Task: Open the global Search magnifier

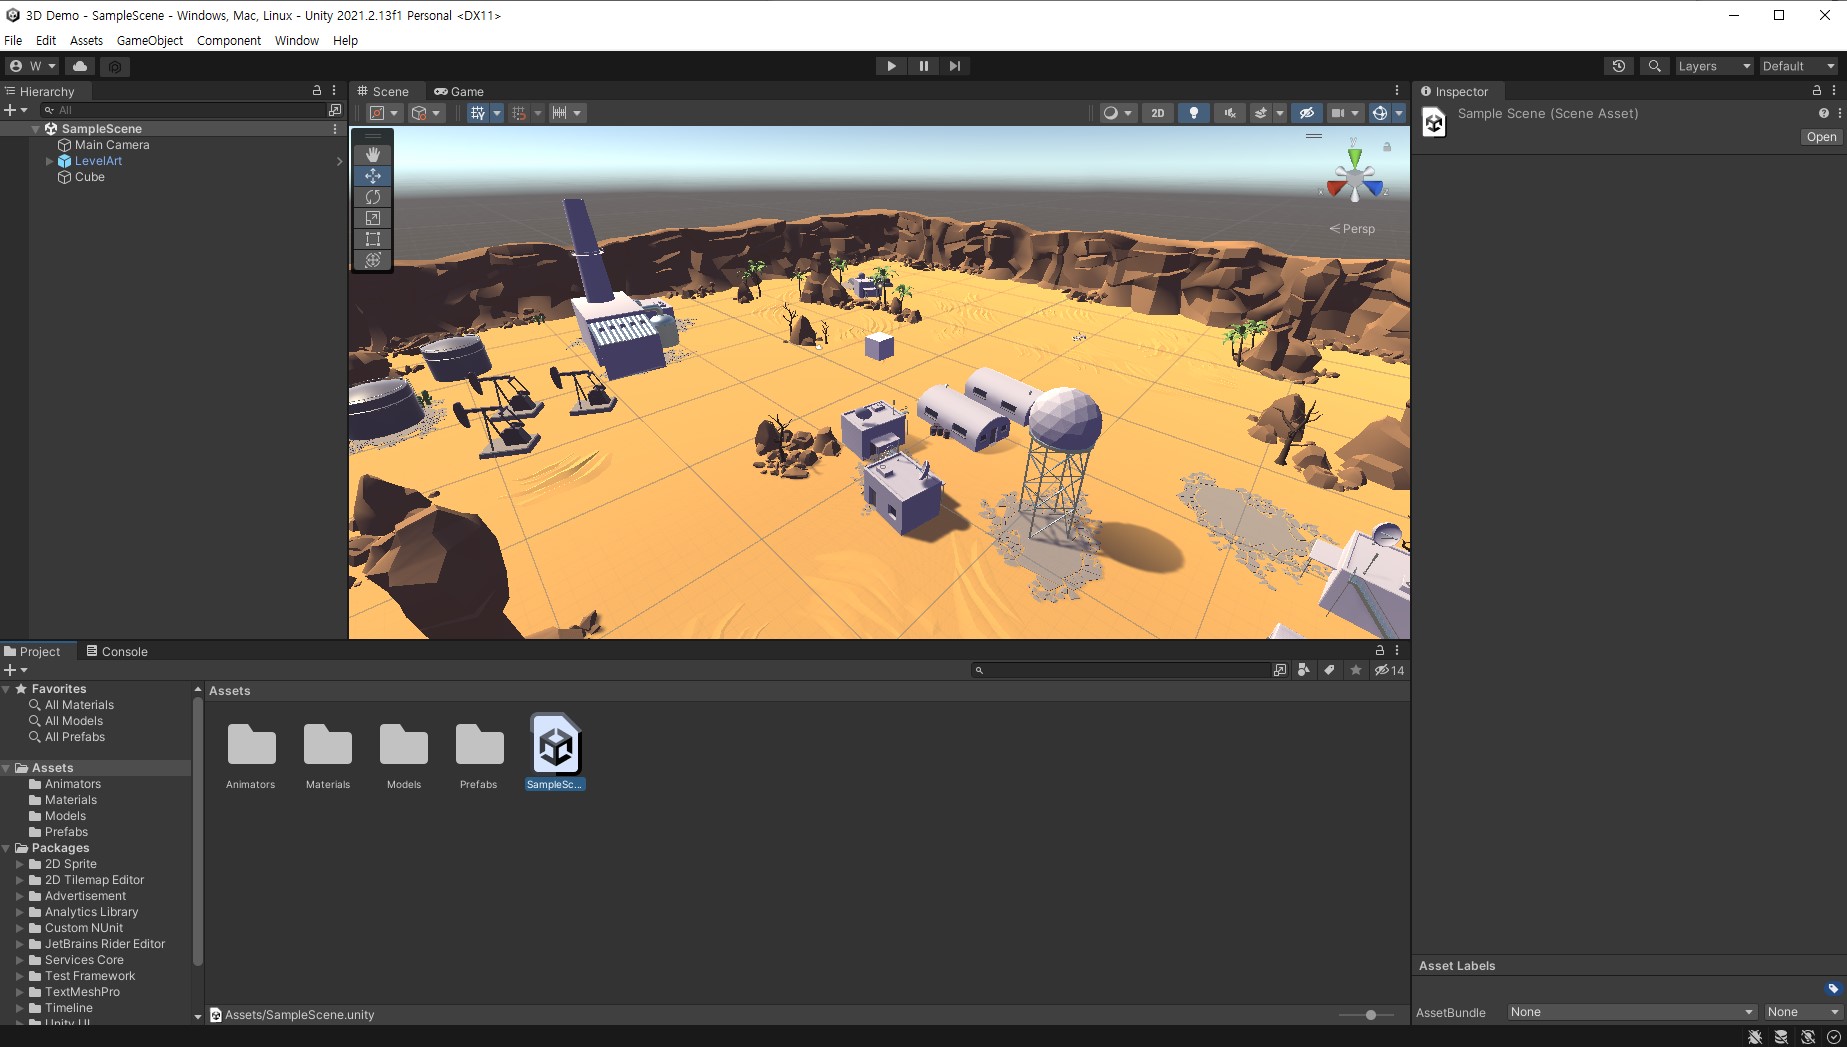Action: (1655, 66)
